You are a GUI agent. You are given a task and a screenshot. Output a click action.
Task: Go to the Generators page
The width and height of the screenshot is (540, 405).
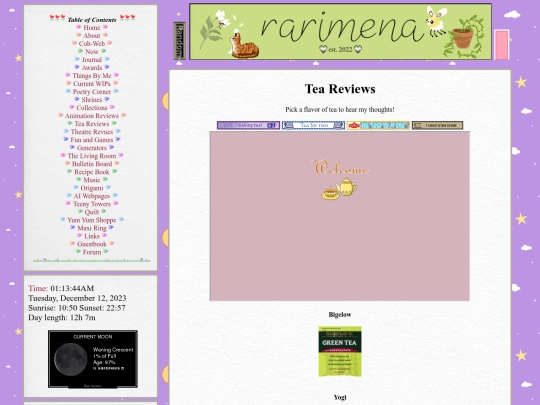pos(92,148)
